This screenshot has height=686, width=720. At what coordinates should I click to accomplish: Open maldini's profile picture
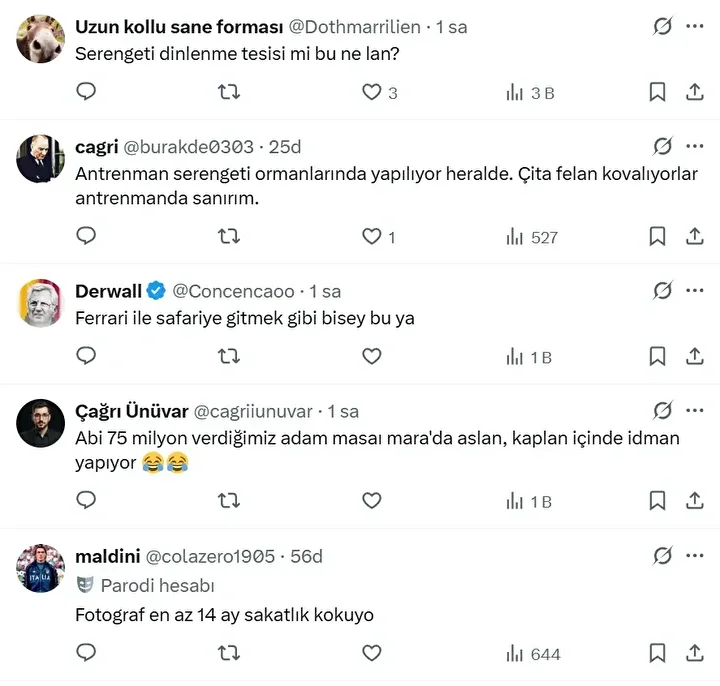point(41,567)
